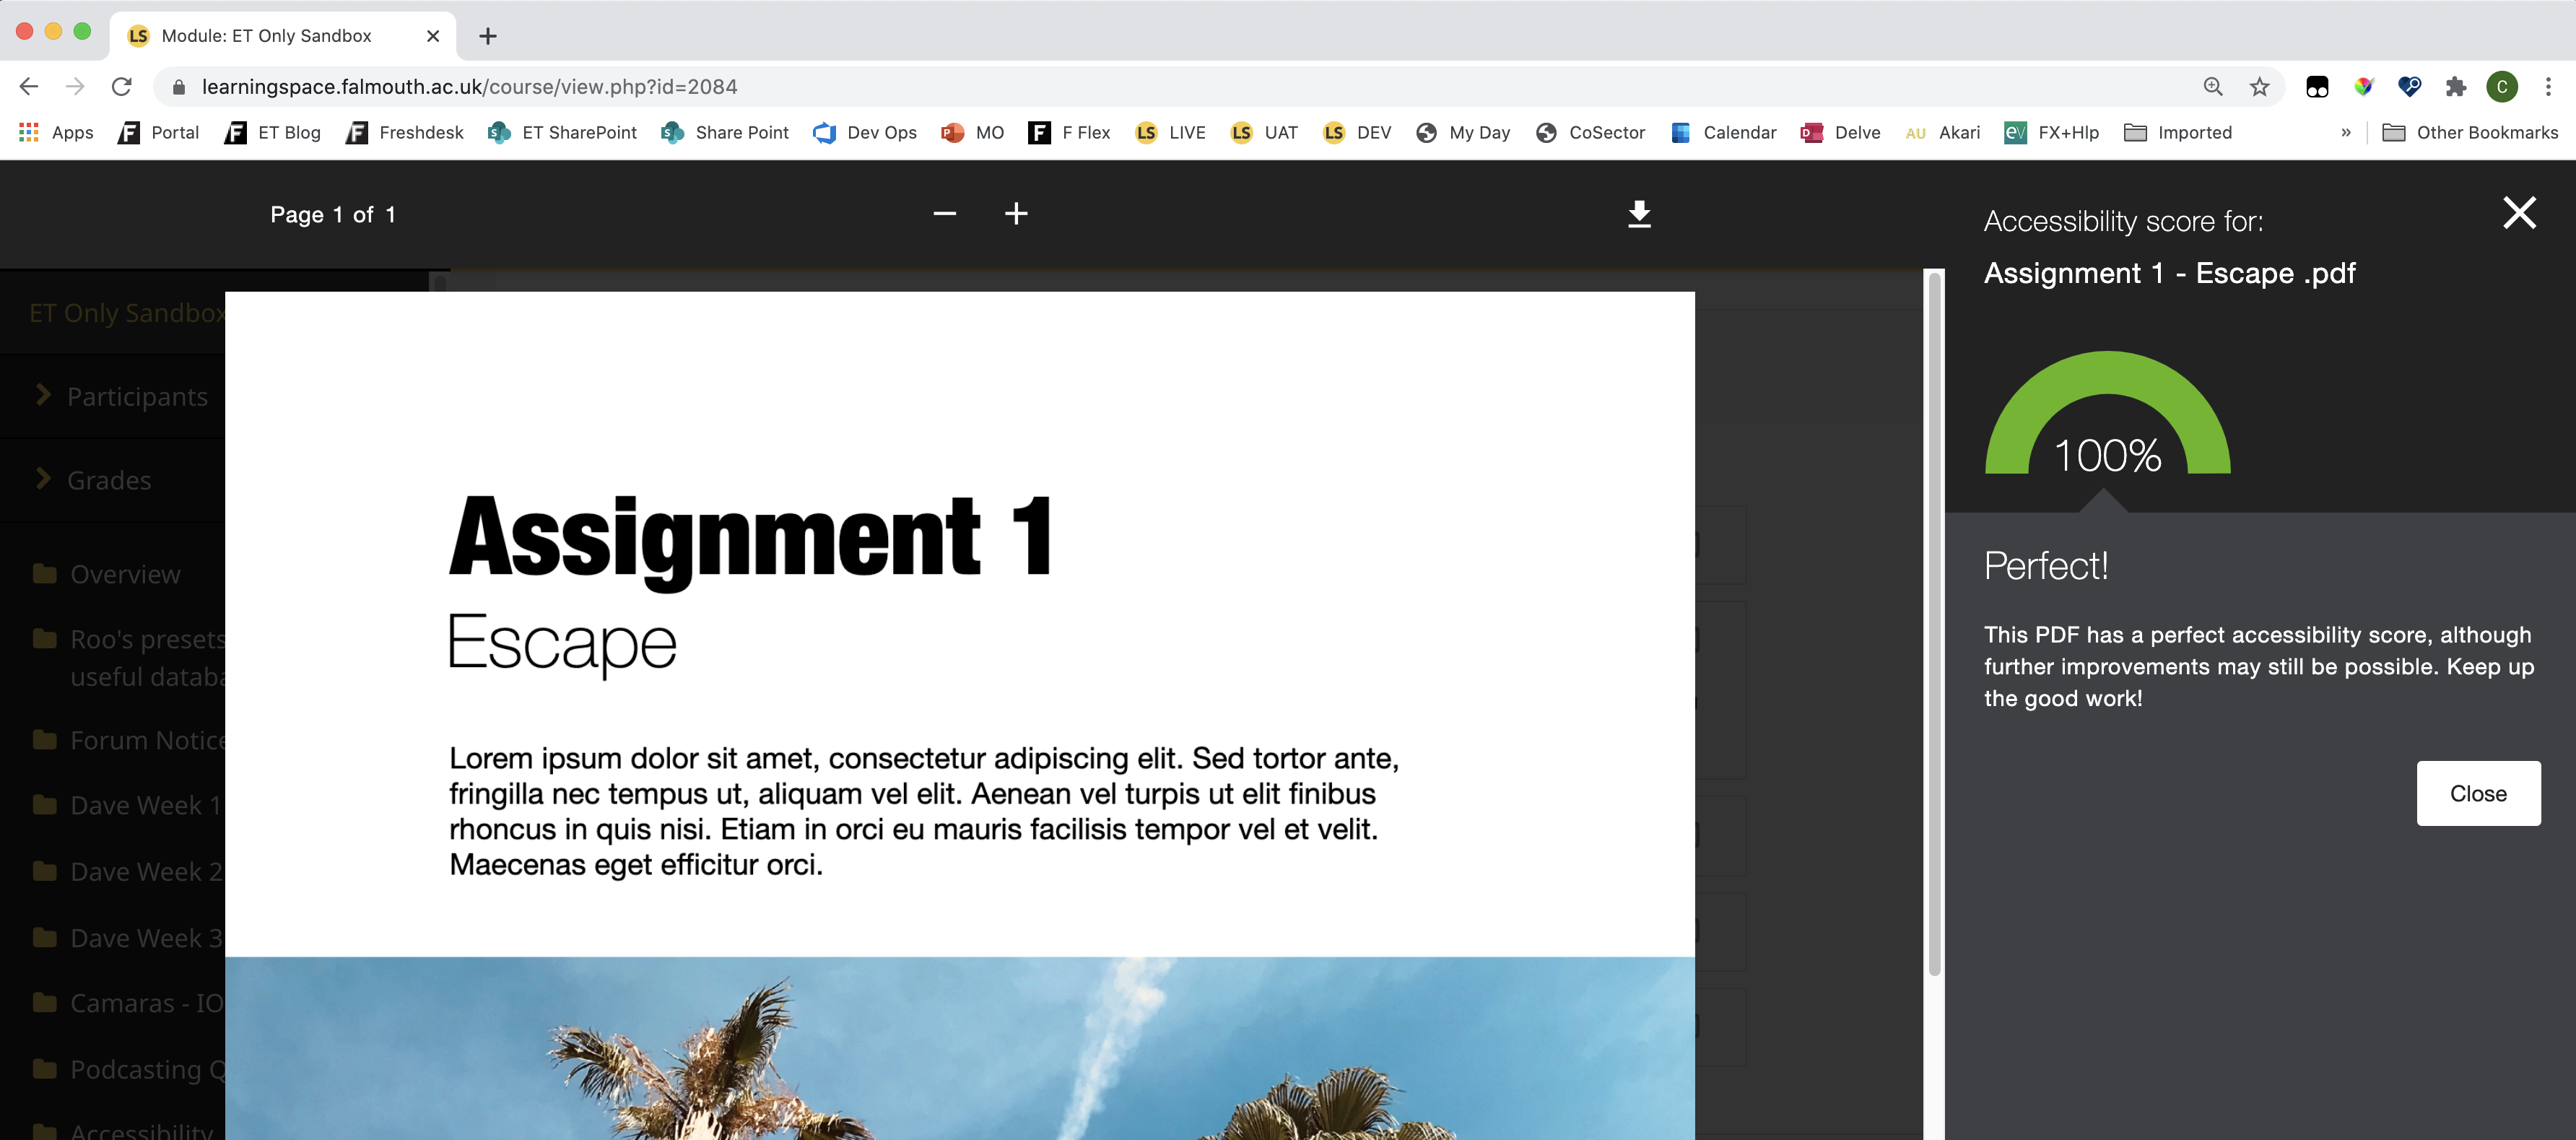Close the accessibility score panel with X

coord(2518,213)
